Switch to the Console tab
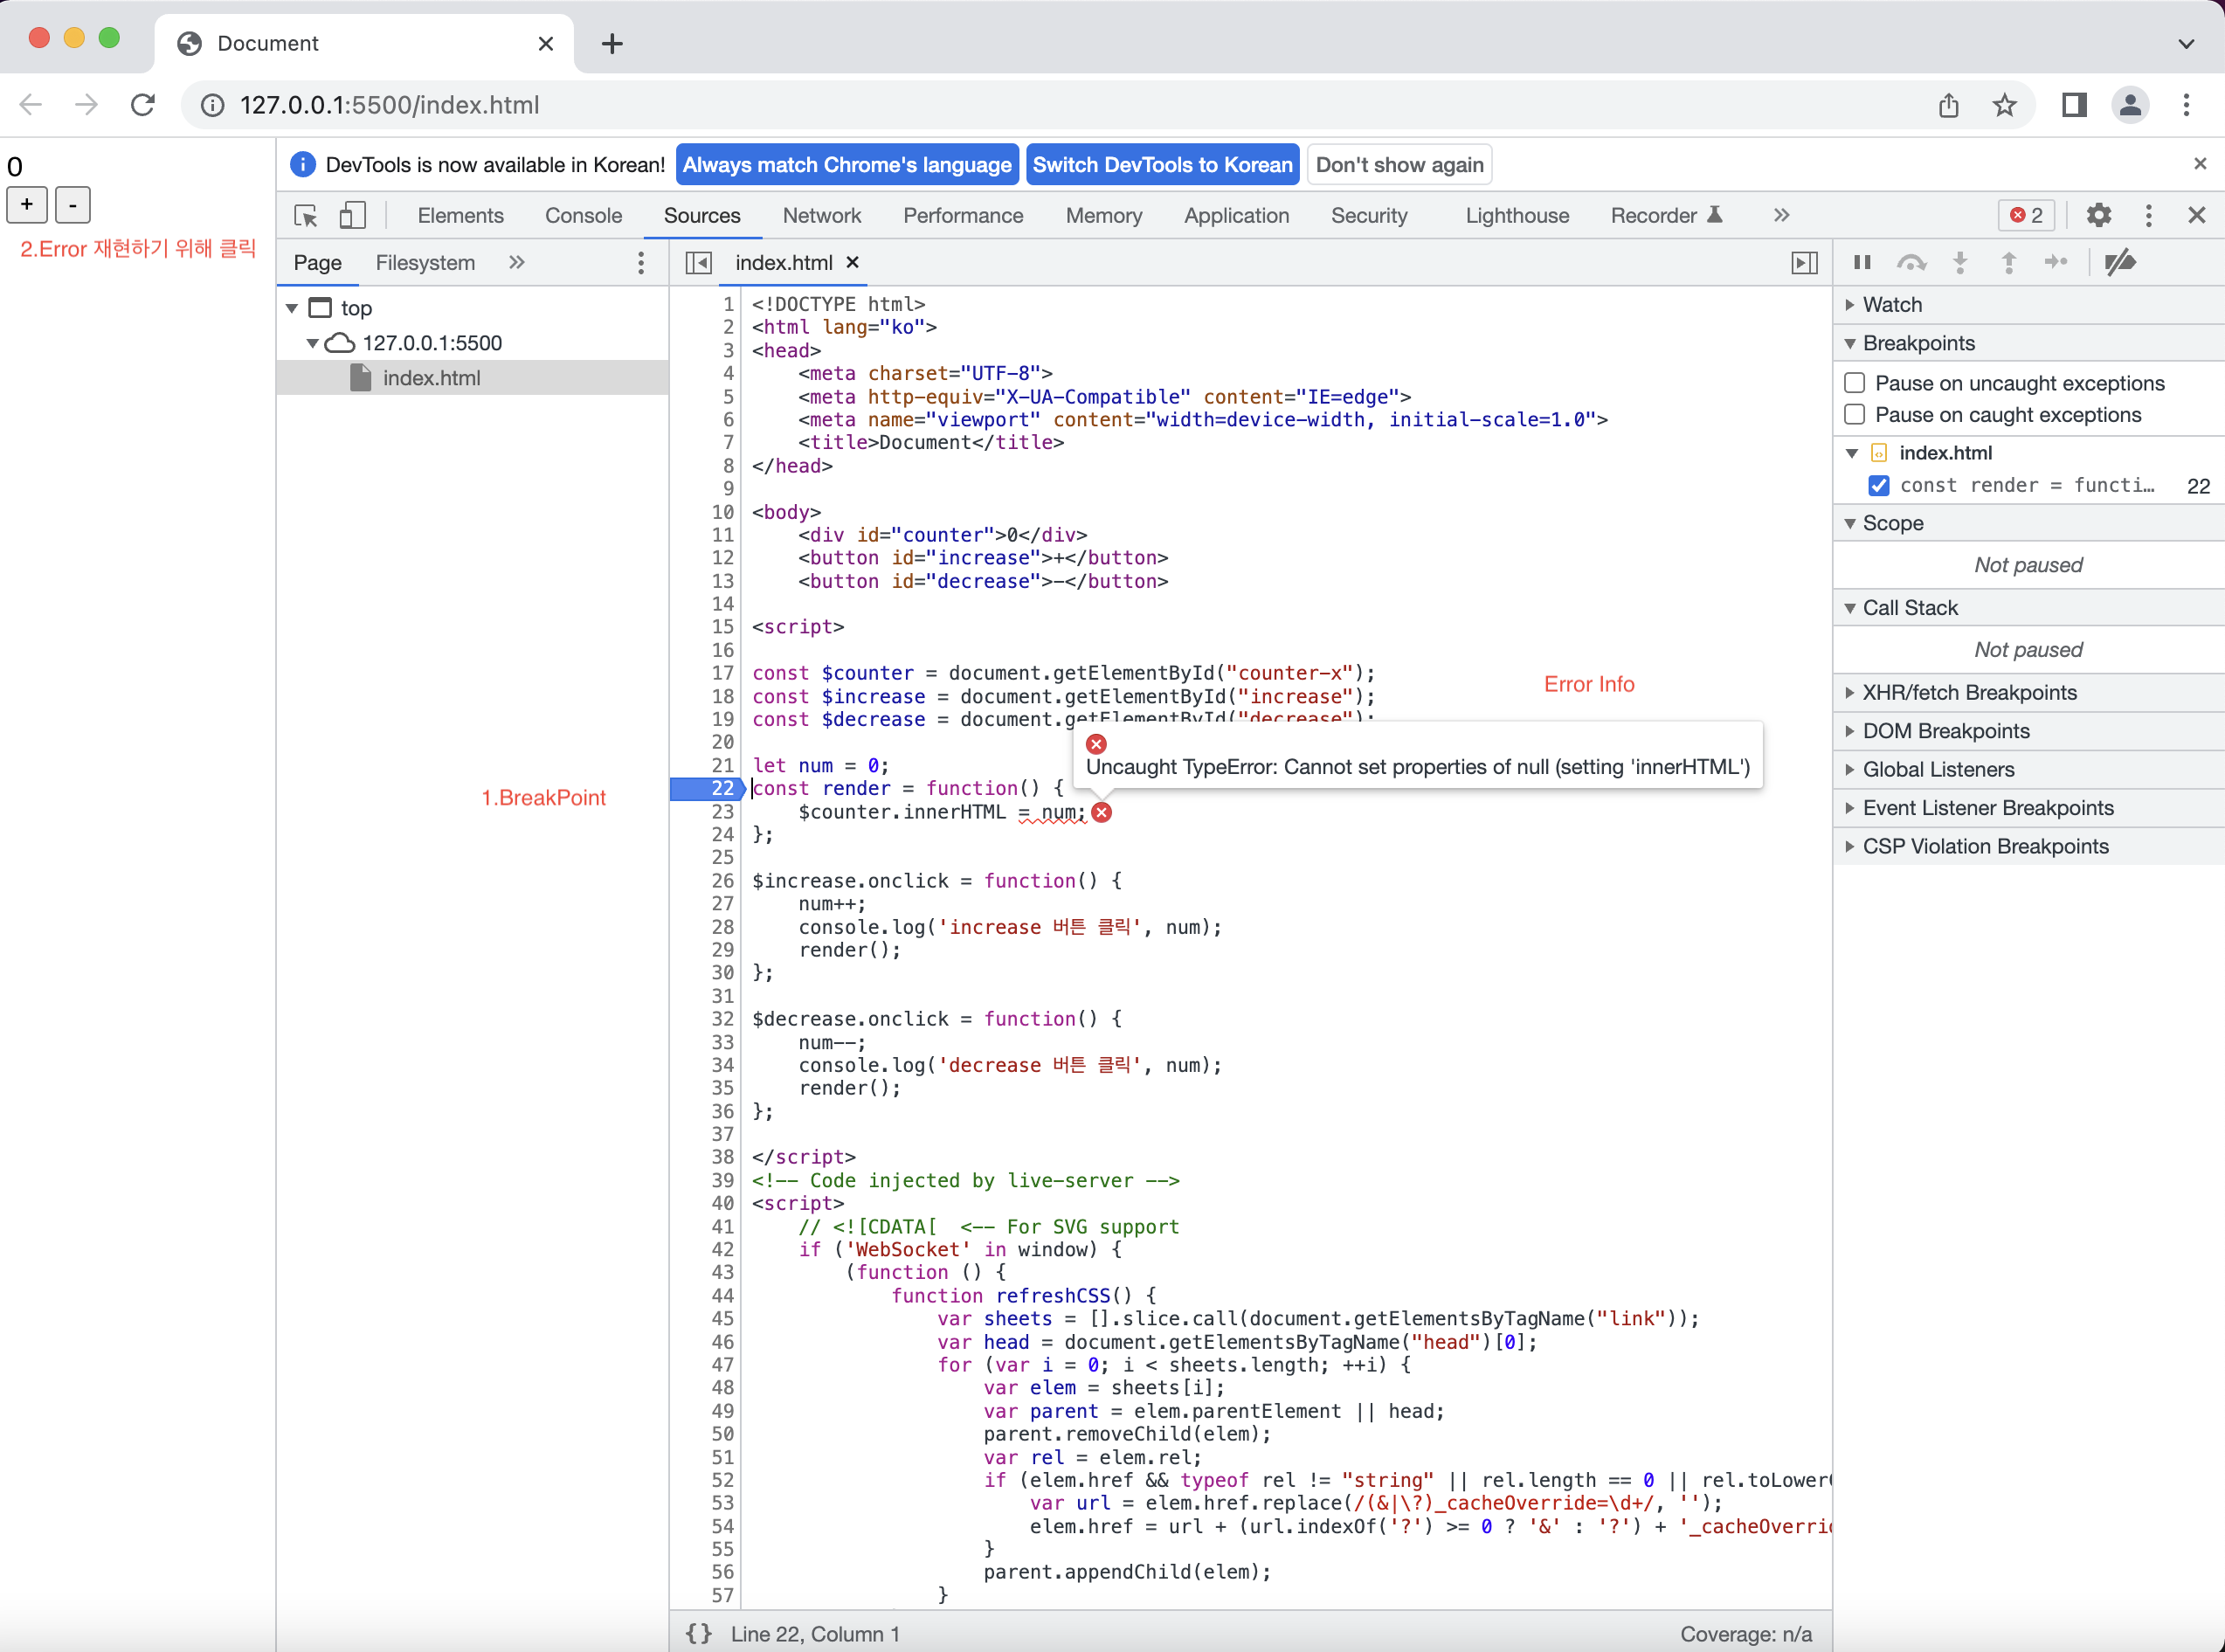 (583, 216)
